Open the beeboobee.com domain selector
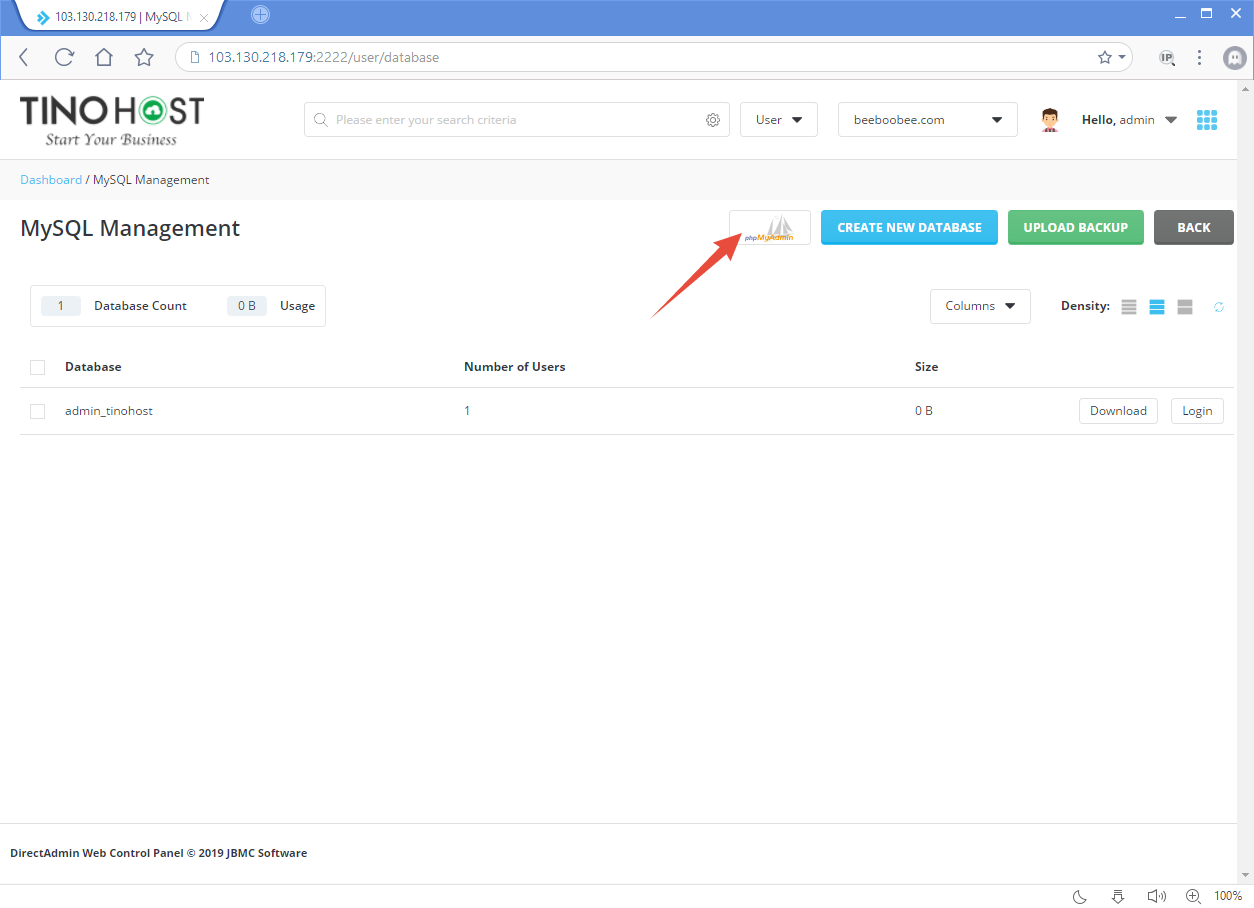 click(x=926, y=119)
